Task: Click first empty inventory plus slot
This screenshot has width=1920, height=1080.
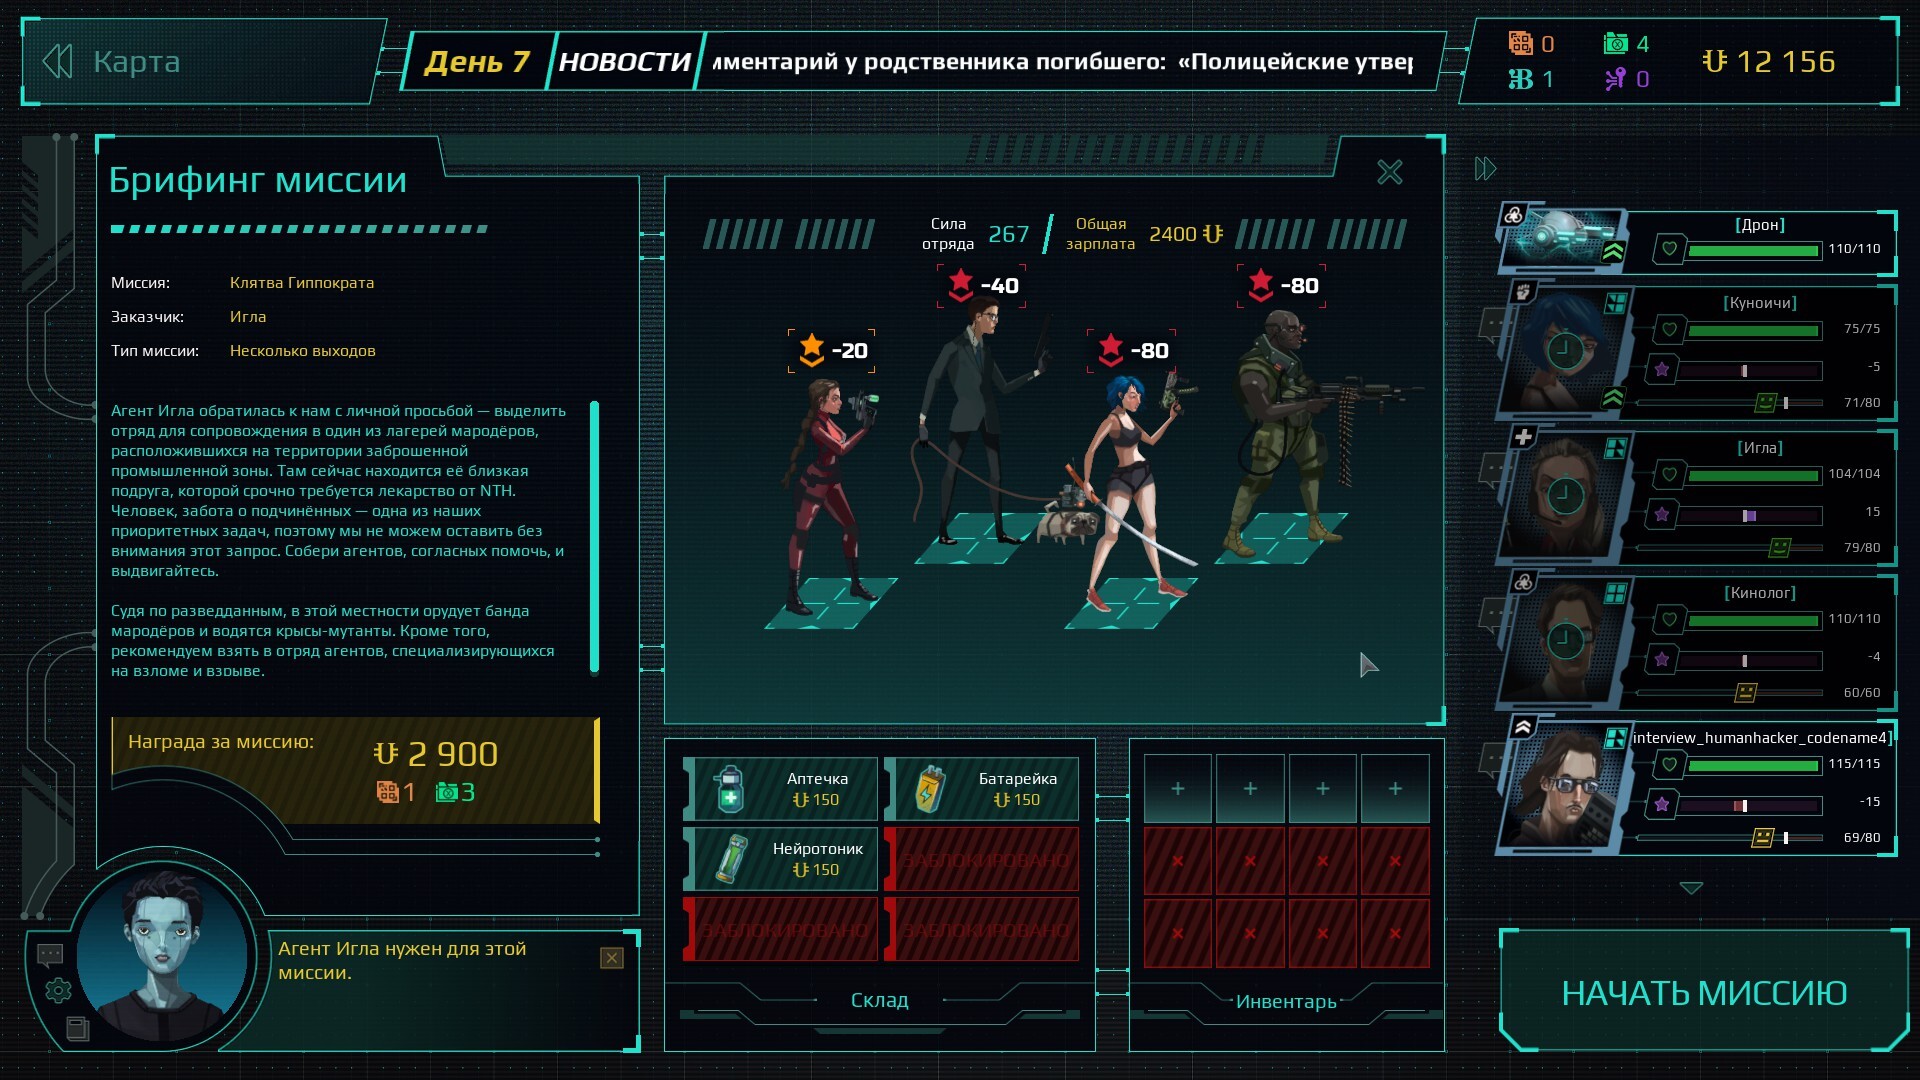Action: (1177, 789)
